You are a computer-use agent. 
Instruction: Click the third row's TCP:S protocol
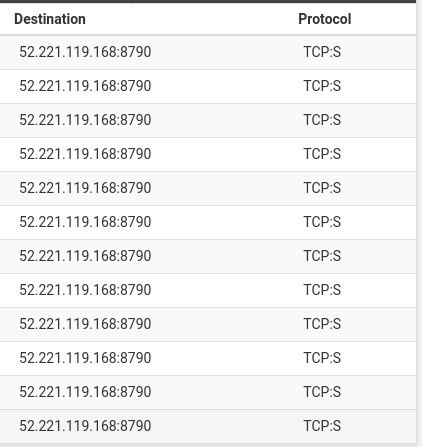(322, 120)
